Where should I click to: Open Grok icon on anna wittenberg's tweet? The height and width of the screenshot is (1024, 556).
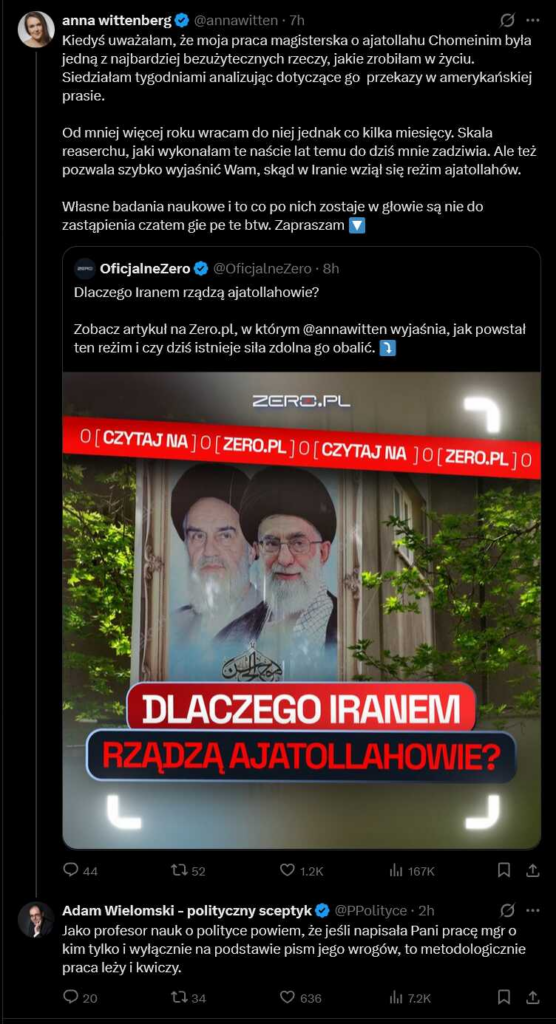(x=507, y=21)
